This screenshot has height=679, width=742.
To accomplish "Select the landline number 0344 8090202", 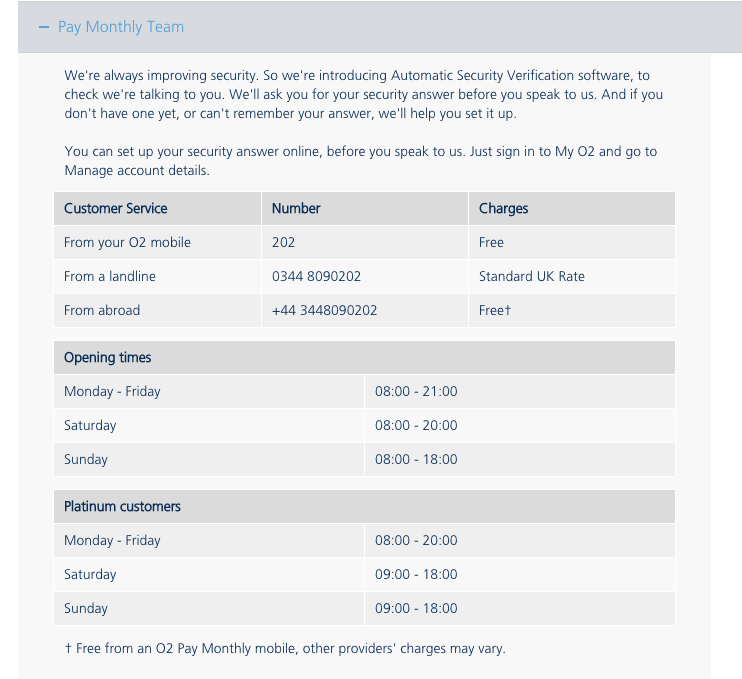I will coord(316,276).
